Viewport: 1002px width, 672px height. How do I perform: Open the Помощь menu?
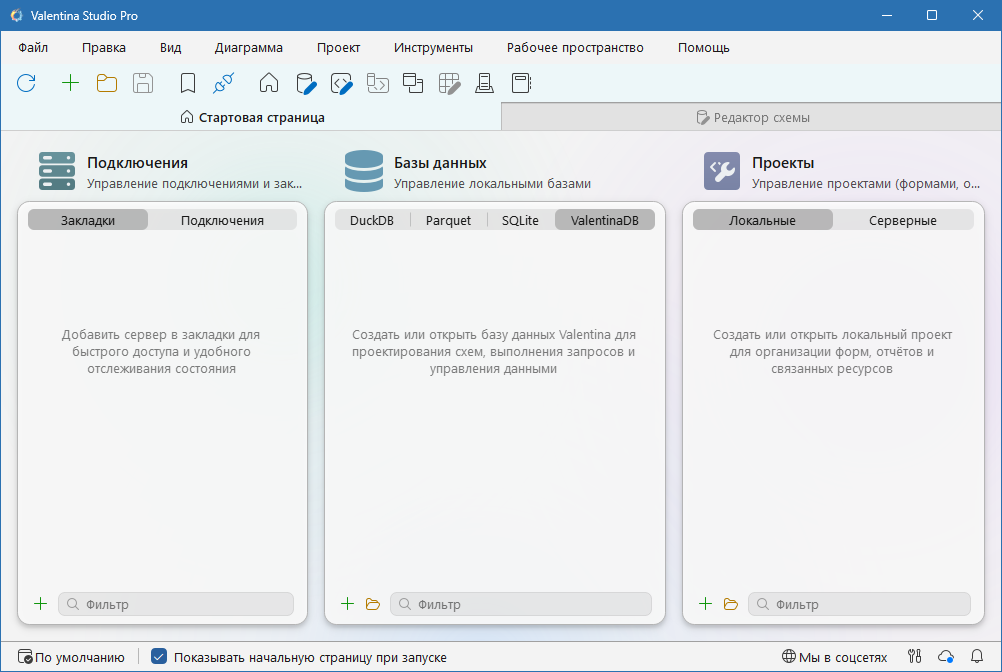(704, 48)
